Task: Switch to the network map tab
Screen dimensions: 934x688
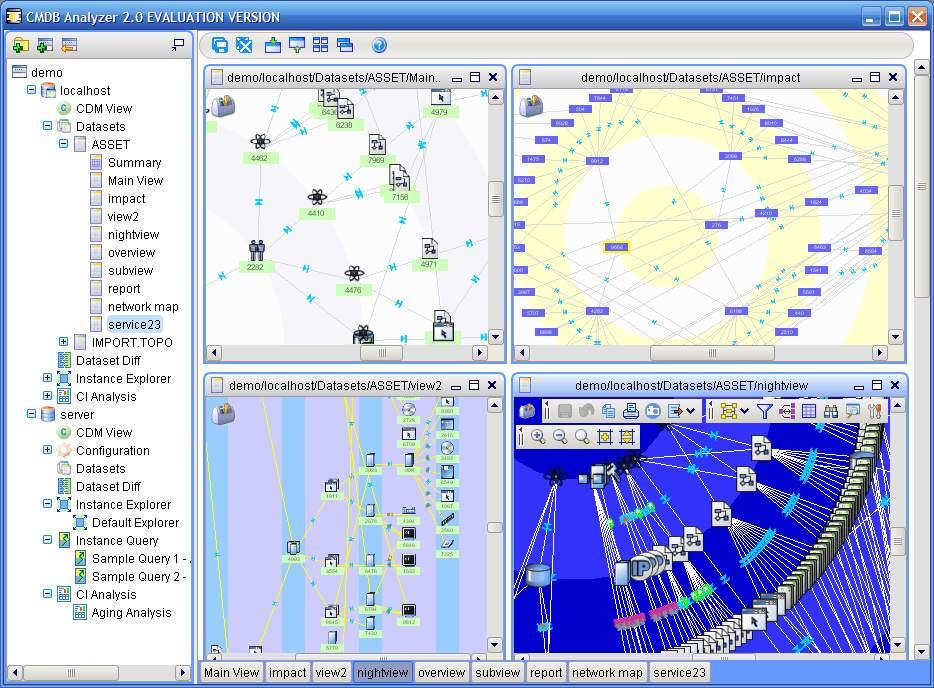Action: click(607, 673)
